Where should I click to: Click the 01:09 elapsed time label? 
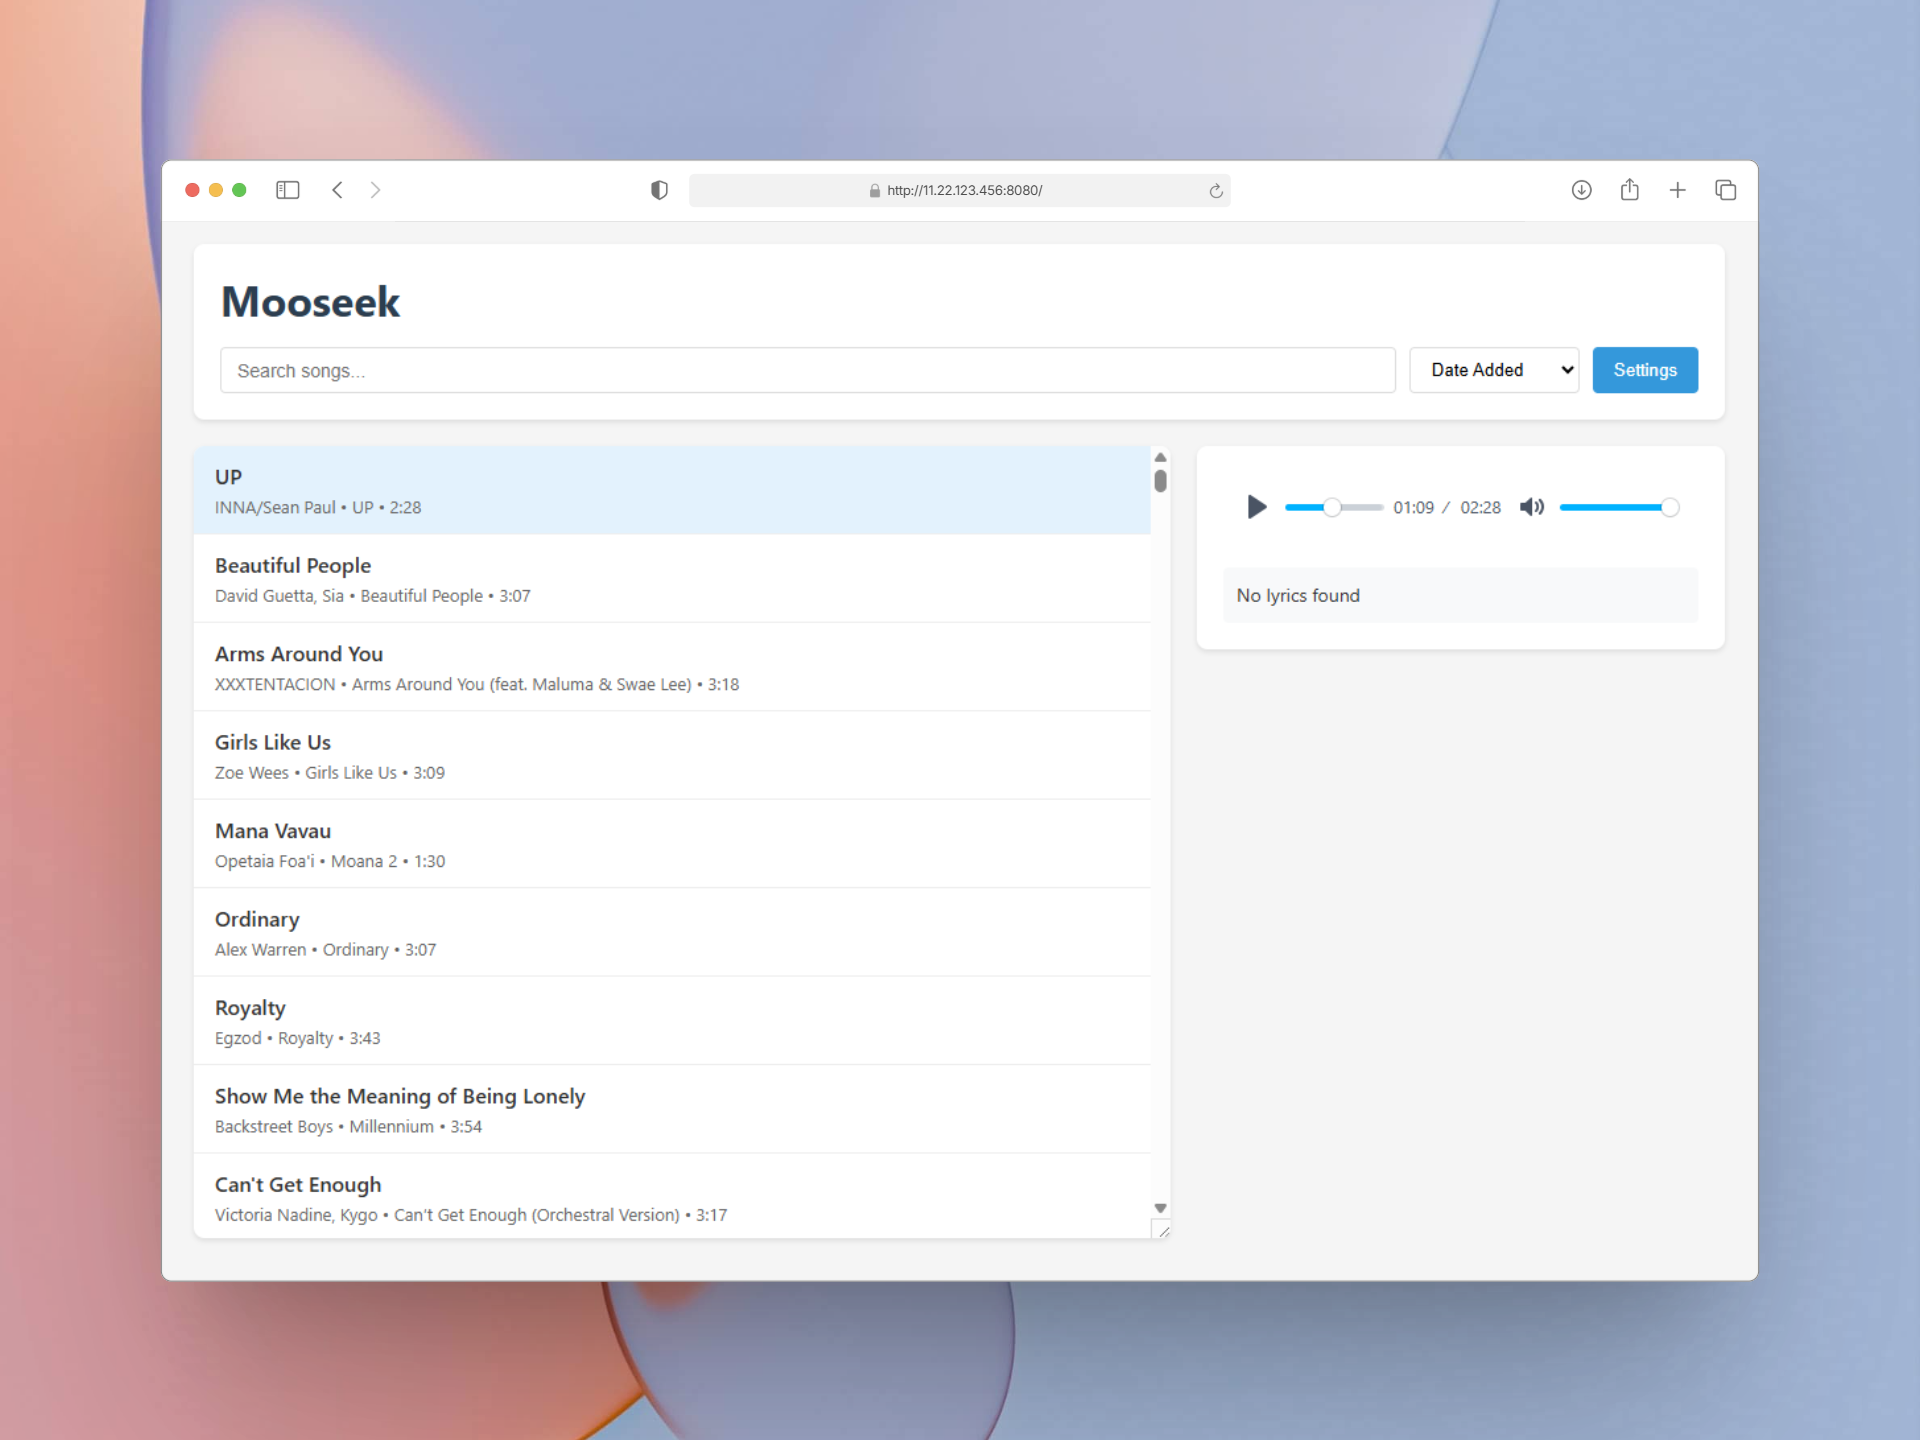click(x=1413, y=507)
